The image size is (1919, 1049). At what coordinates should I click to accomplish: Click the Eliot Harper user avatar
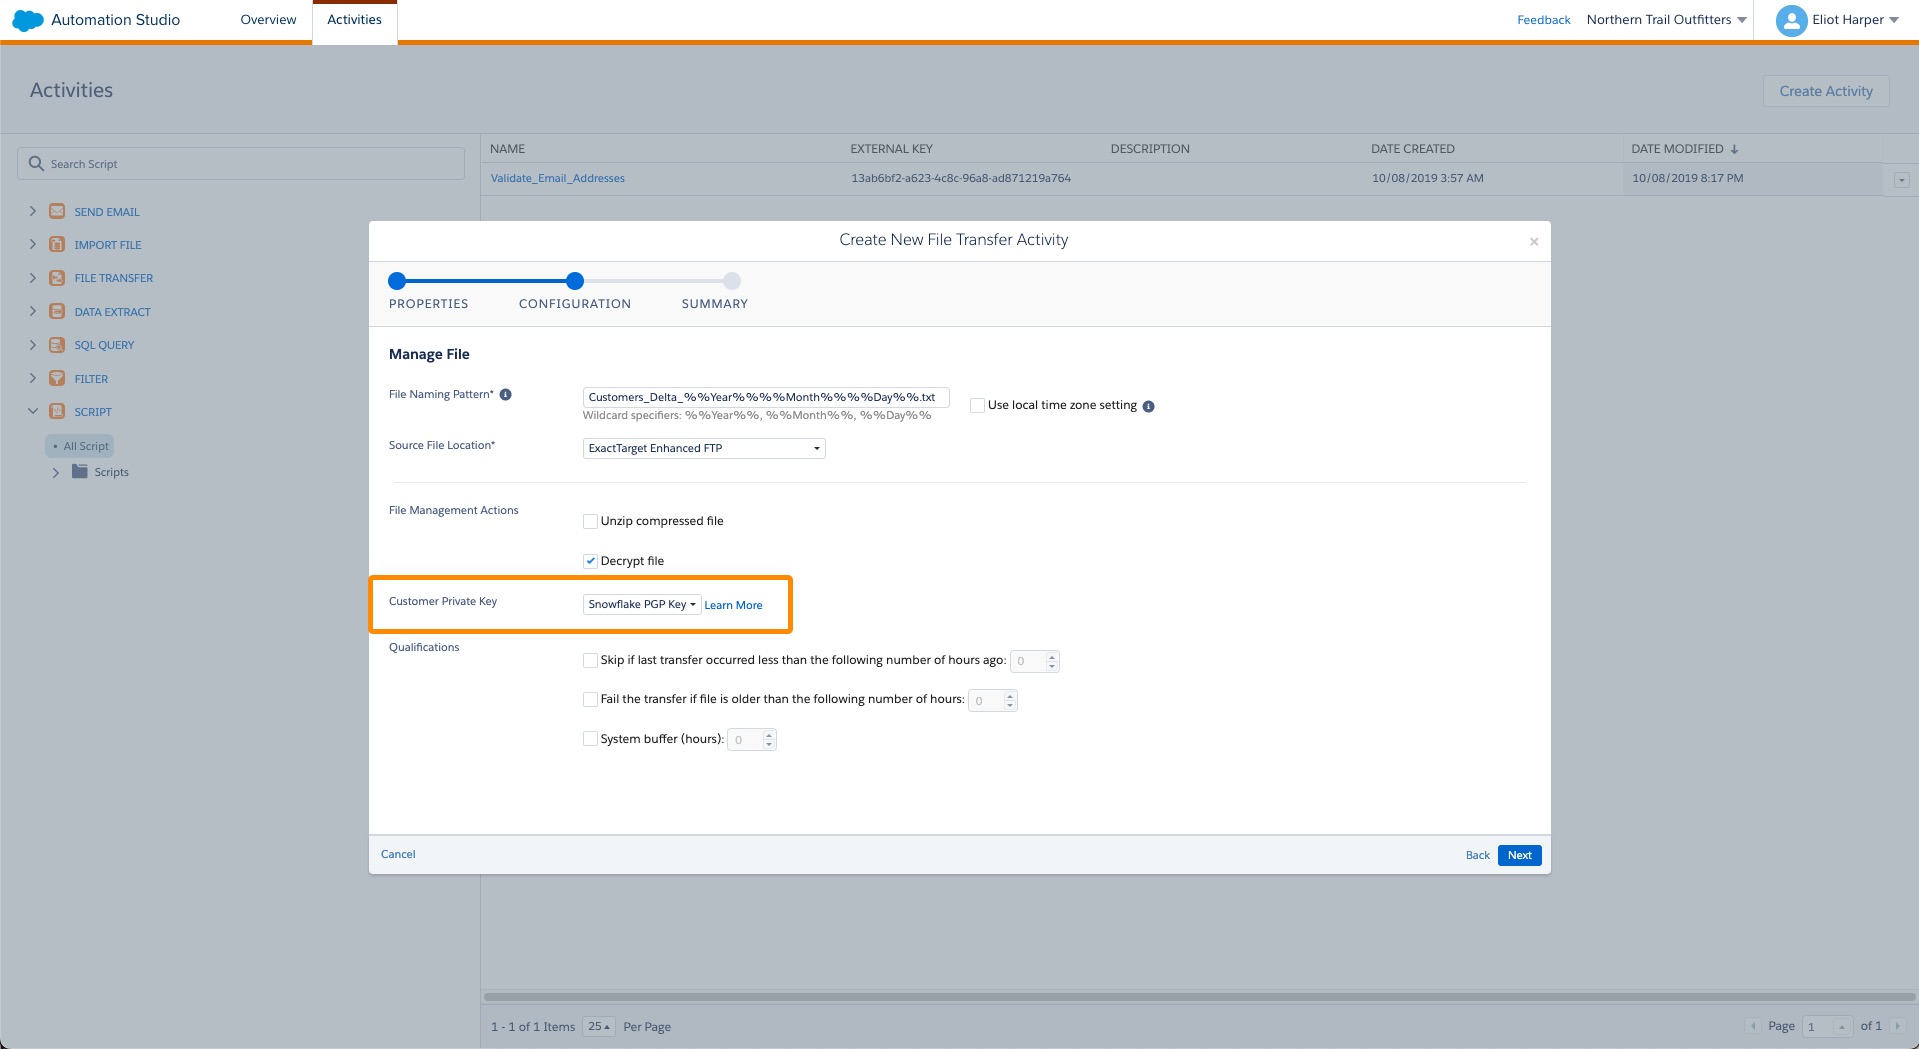[x=1791, y=20]
